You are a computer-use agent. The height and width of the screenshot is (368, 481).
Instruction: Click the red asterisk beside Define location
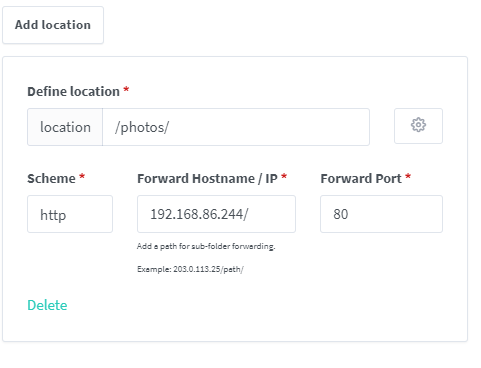click(x=126, y=89)
